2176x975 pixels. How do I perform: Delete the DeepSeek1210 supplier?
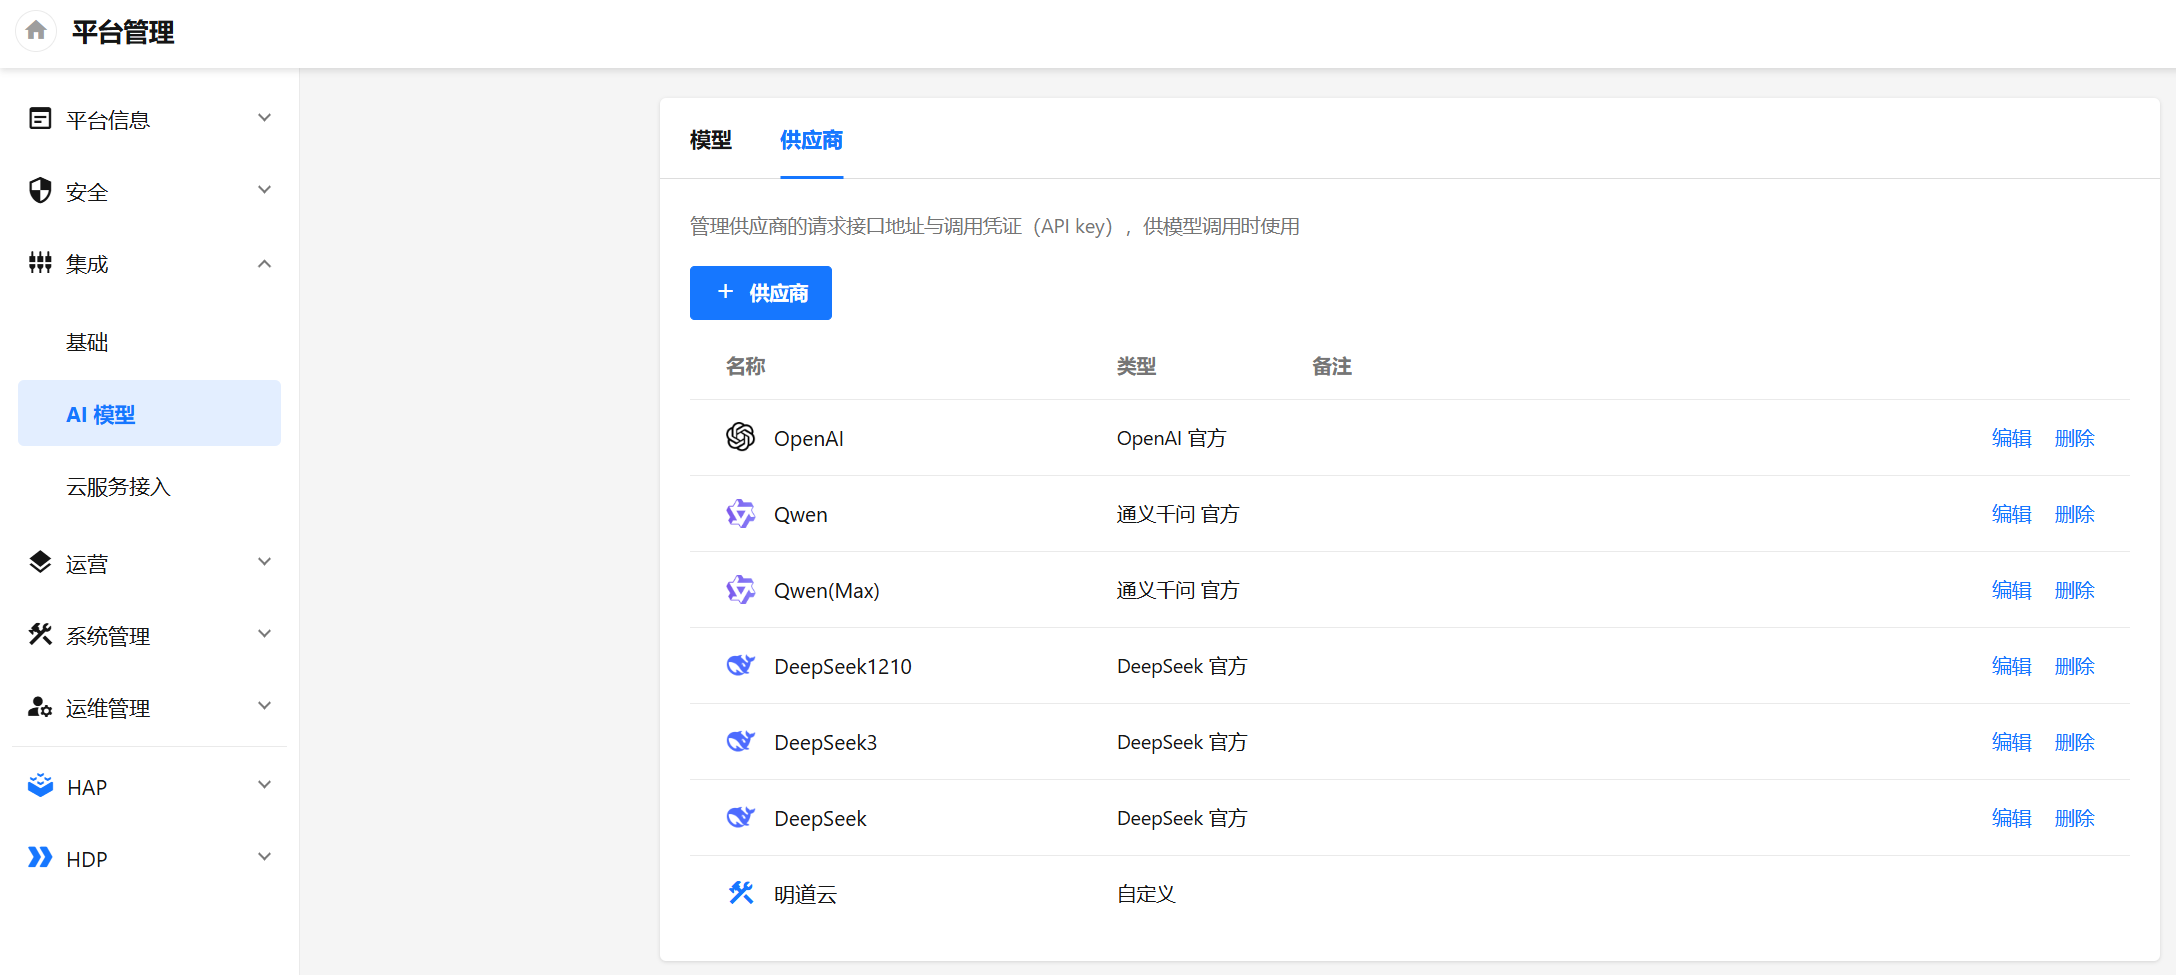click(2074, 666)
